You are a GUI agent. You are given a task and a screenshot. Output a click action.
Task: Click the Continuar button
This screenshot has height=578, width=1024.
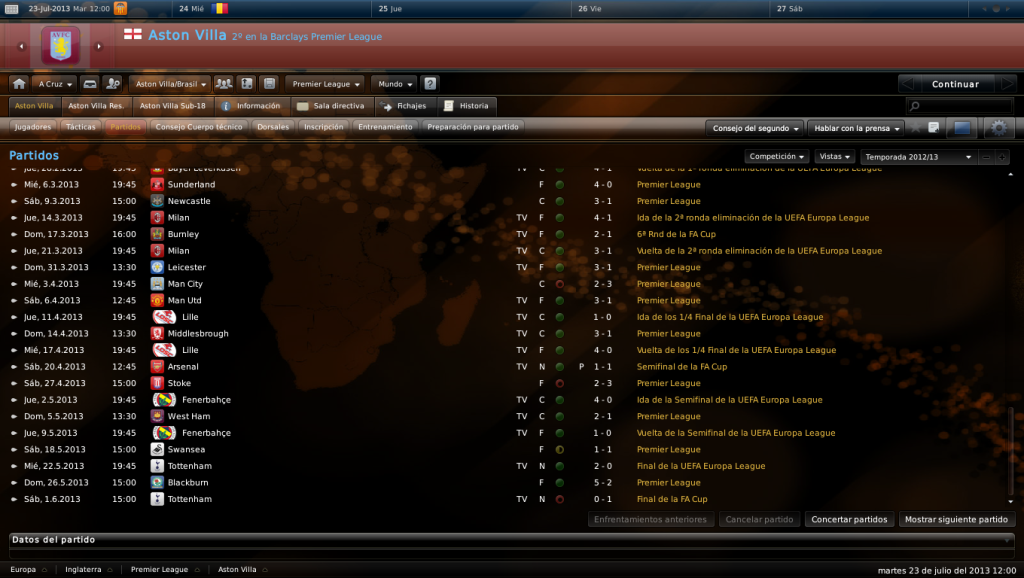(955, 84)
